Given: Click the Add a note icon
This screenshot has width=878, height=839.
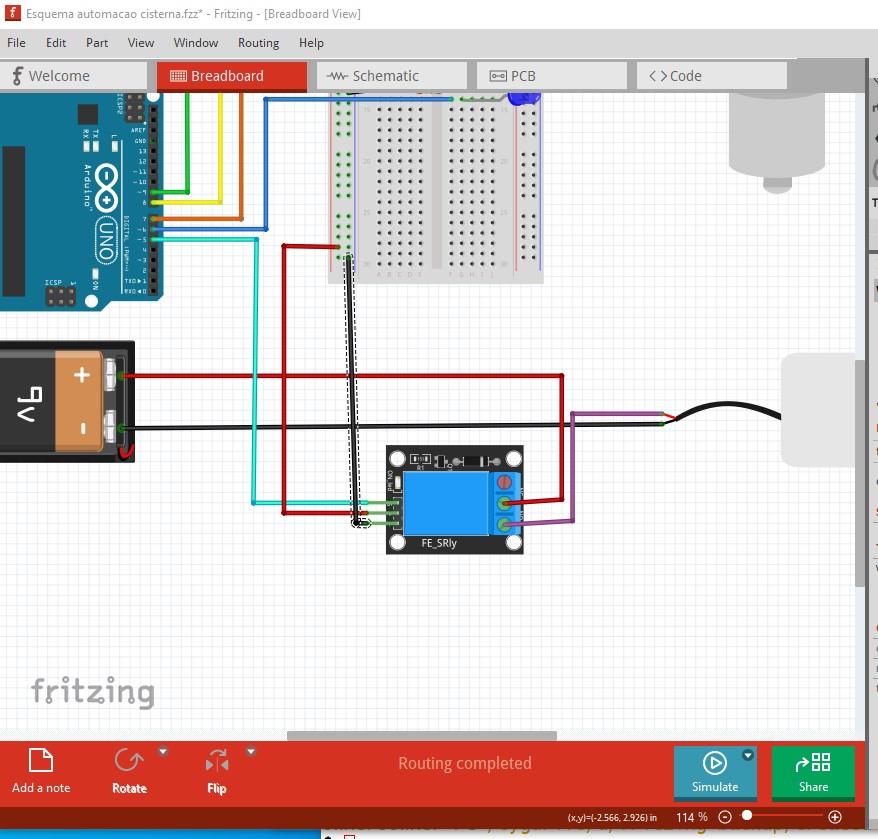Looking at the screenshot, I should point(41,761).
